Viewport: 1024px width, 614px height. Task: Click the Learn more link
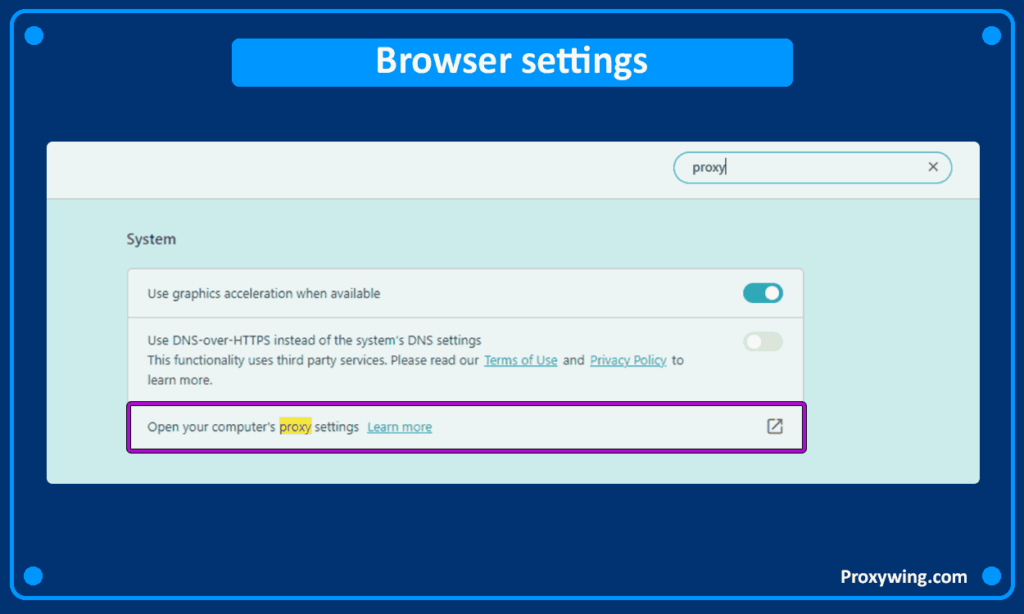(x=399, y=427)
